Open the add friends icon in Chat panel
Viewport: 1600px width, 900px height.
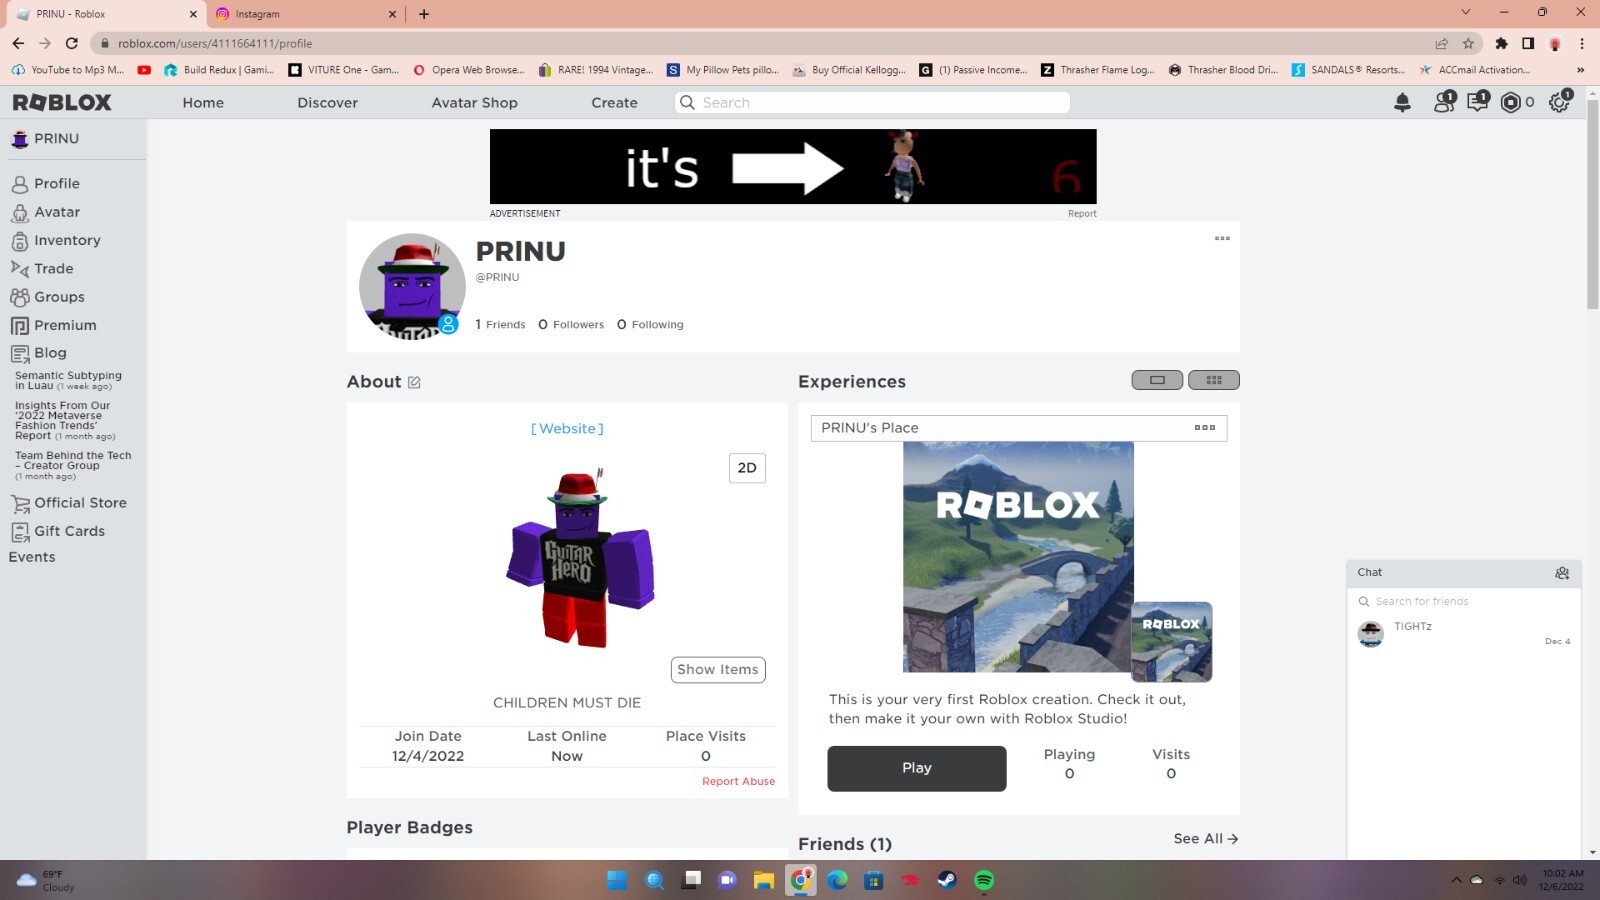pyautogui.click(x=1562, y=573)
